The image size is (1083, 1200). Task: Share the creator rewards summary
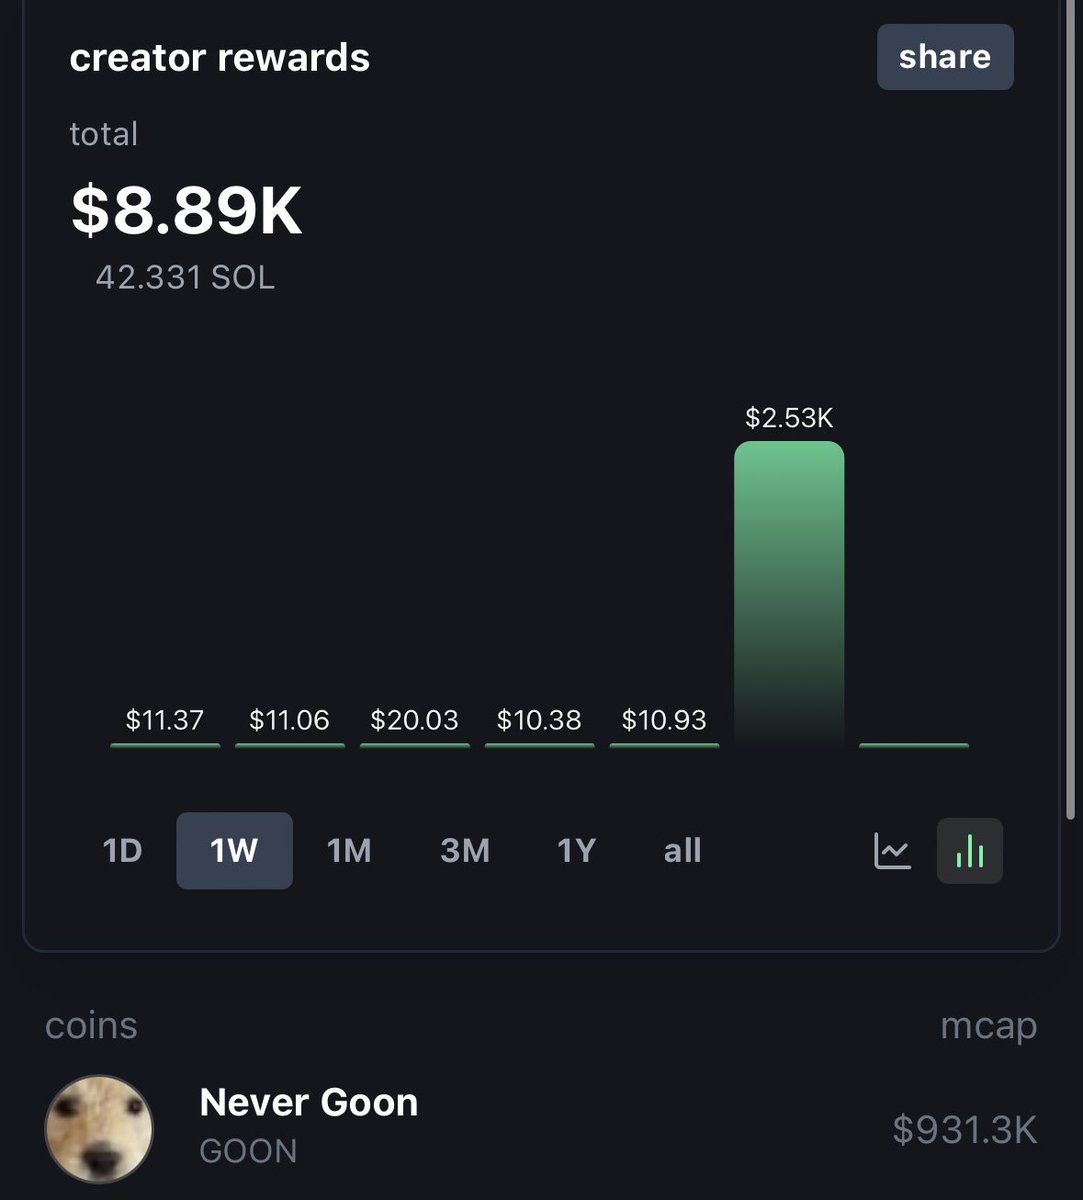click(x=945, y=57)
